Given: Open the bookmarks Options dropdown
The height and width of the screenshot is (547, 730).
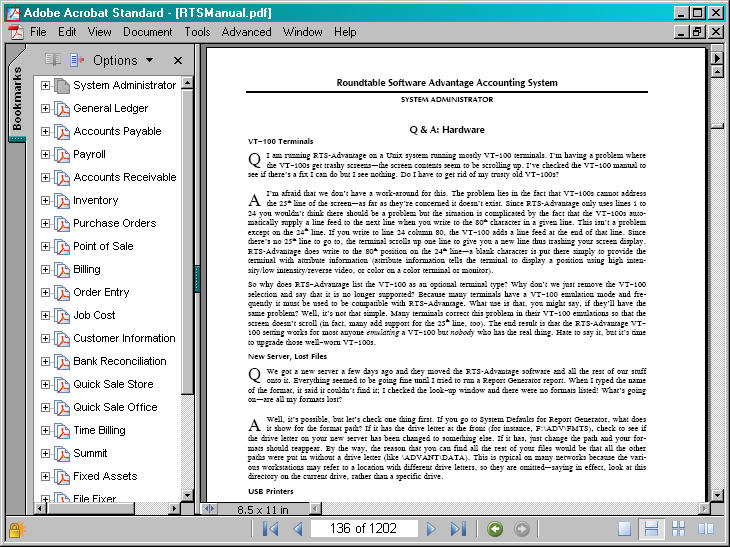Looking at the screenshot, I should (122, 61).
